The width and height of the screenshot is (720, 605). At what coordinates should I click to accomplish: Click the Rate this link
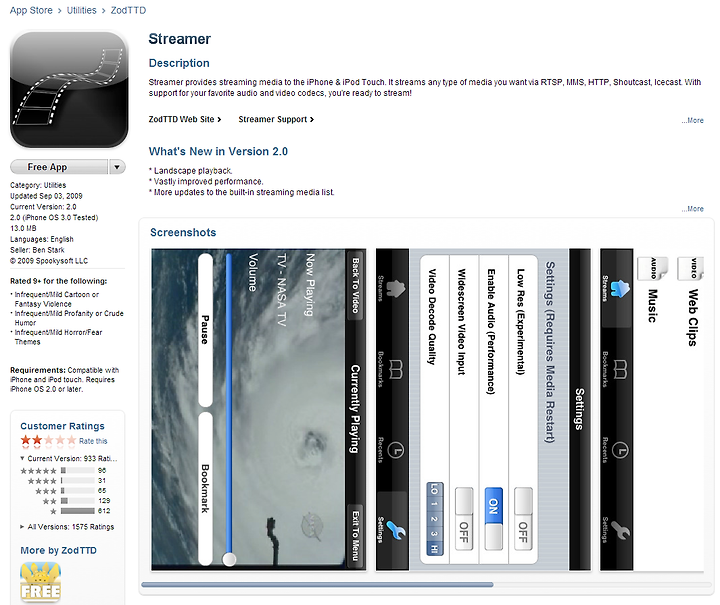tap(93, 441)
